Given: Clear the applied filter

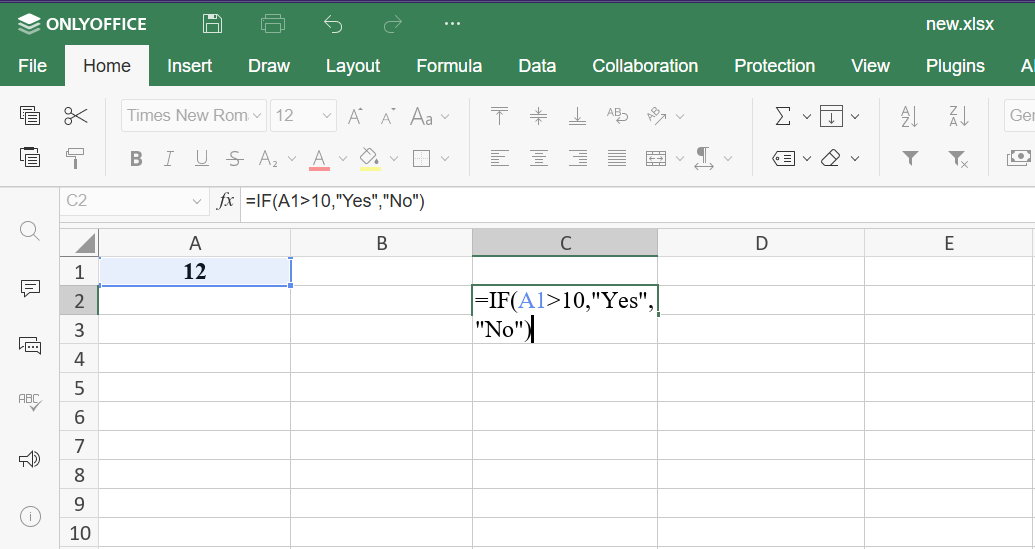Looking at the screenshot, I should point(958,159).
